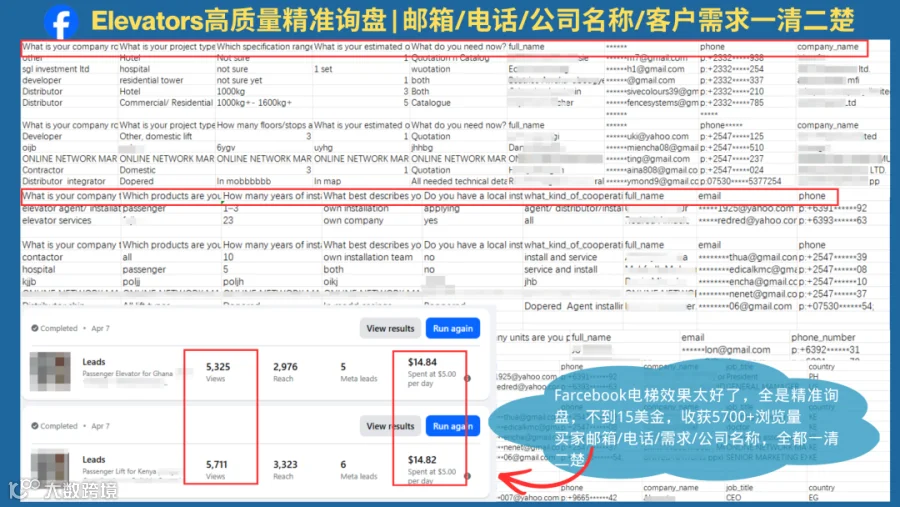The height and width of the screenshot is (507, 900).
Task: Select the $14.84 spent amount
Action: click(x=422, y=362)
